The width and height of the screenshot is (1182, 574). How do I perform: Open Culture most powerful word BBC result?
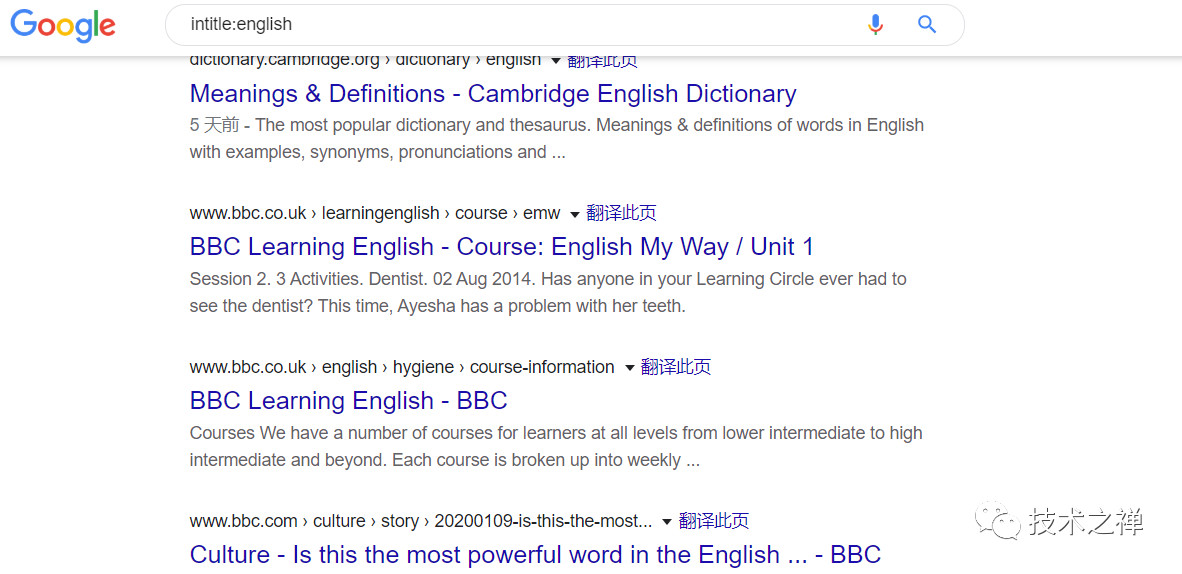(x=535, y=554)
